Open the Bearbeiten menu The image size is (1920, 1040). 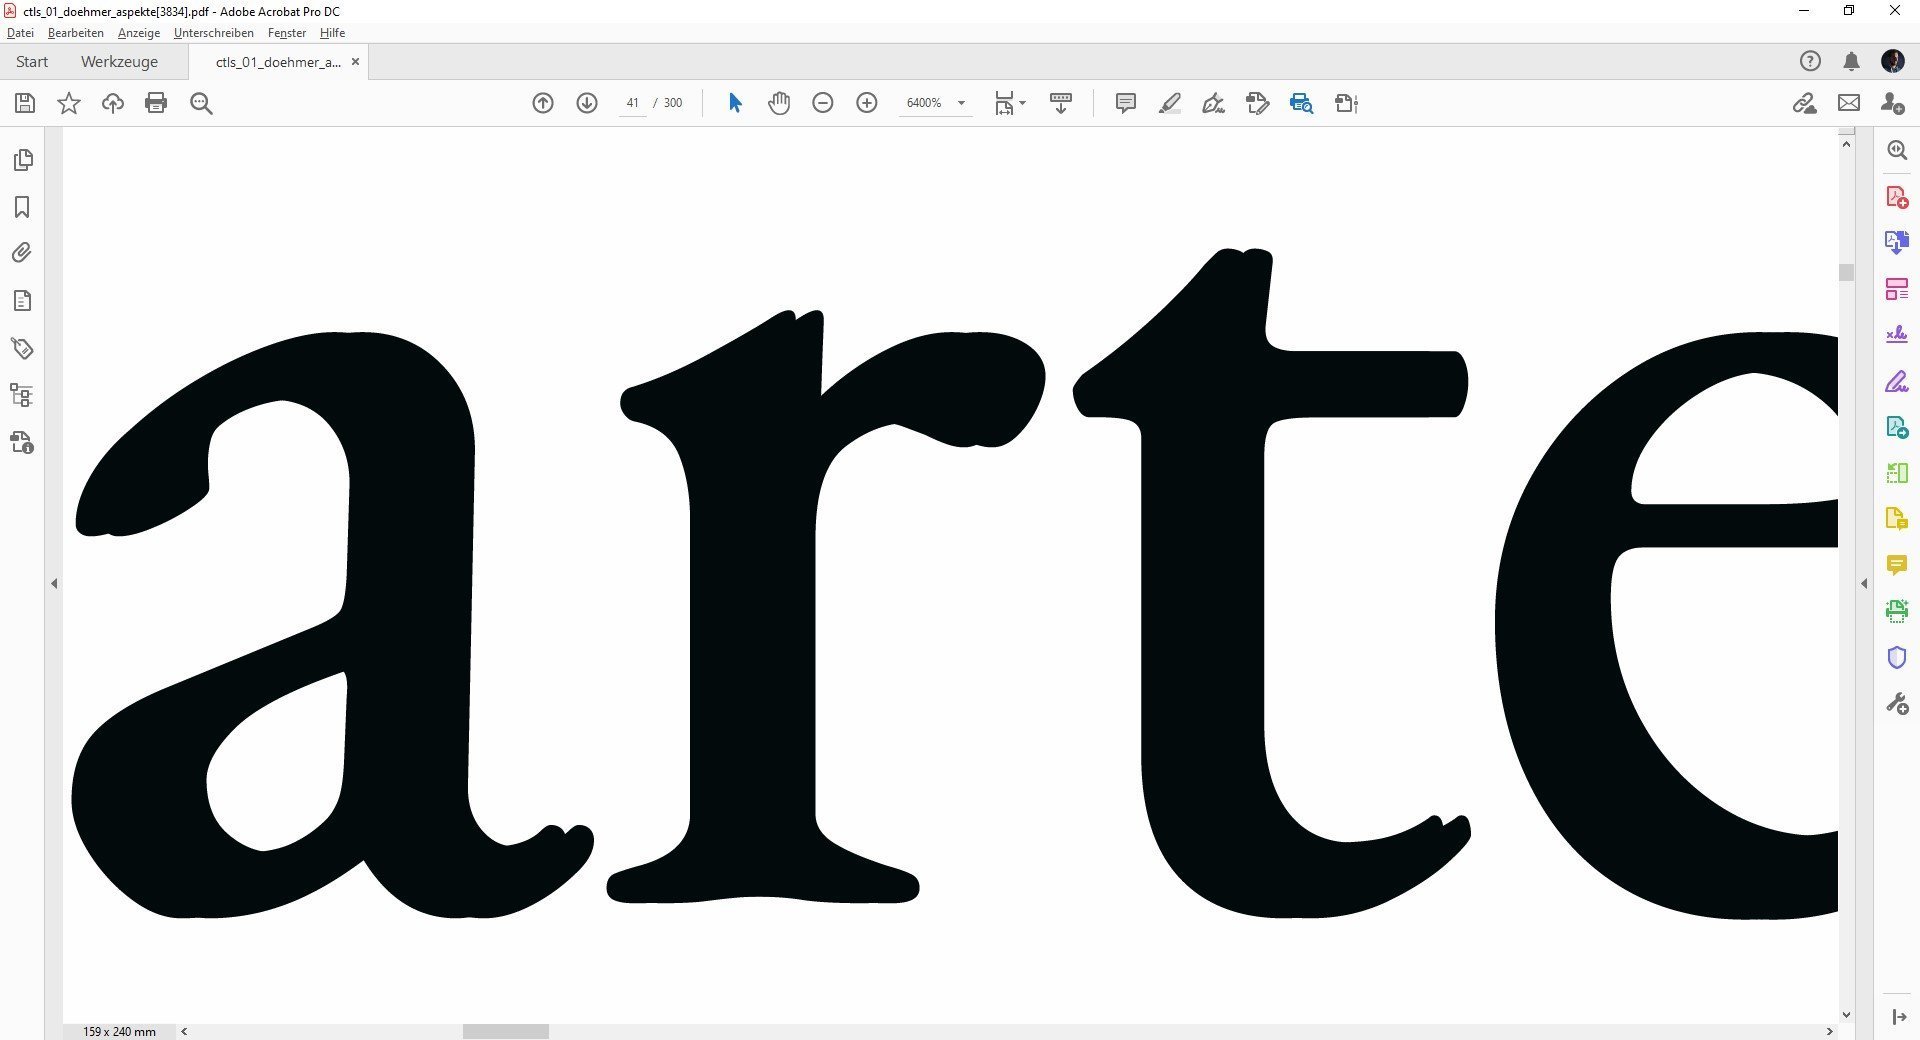coord(76,33)
